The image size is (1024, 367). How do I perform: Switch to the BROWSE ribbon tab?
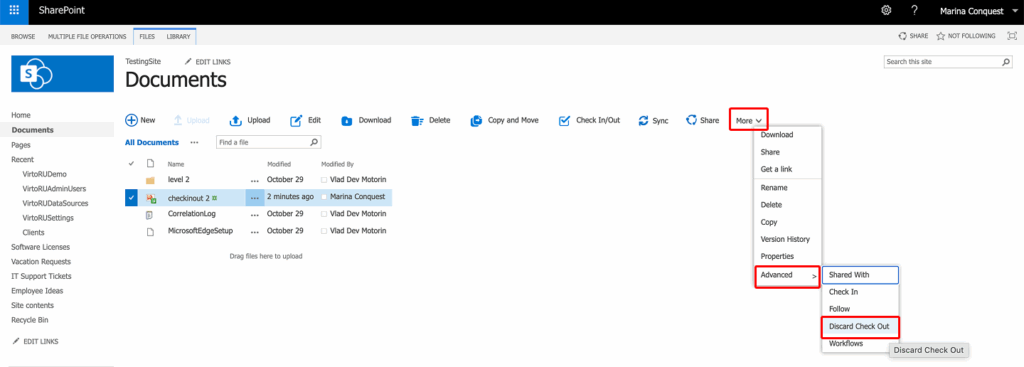24,37
